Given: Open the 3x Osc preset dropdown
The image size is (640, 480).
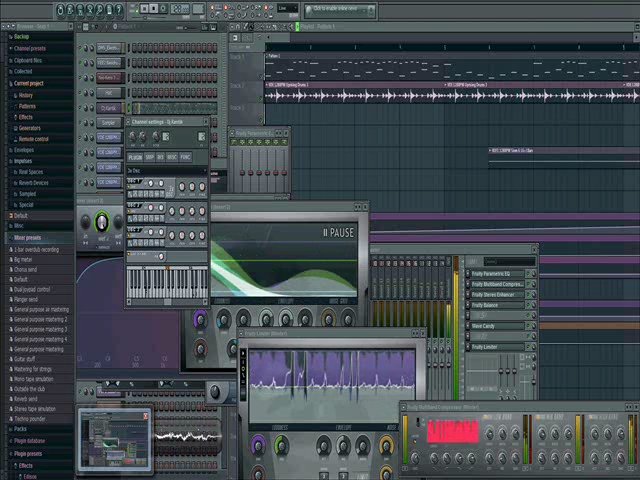Looking at the screenshot, I should pyautogui.click(x=167, y=171).
